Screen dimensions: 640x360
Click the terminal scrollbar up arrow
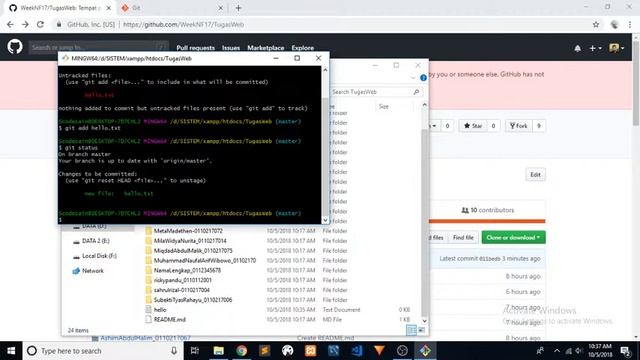pos(325,70)
